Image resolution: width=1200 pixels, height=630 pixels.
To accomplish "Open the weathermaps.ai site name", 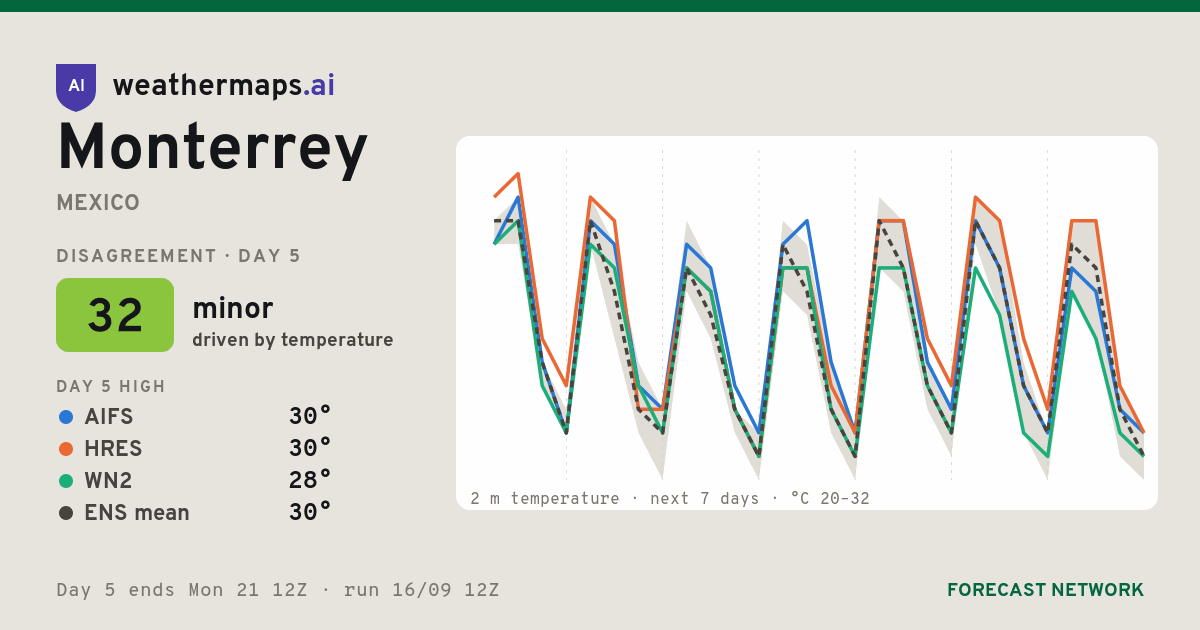I will point(224,85).
